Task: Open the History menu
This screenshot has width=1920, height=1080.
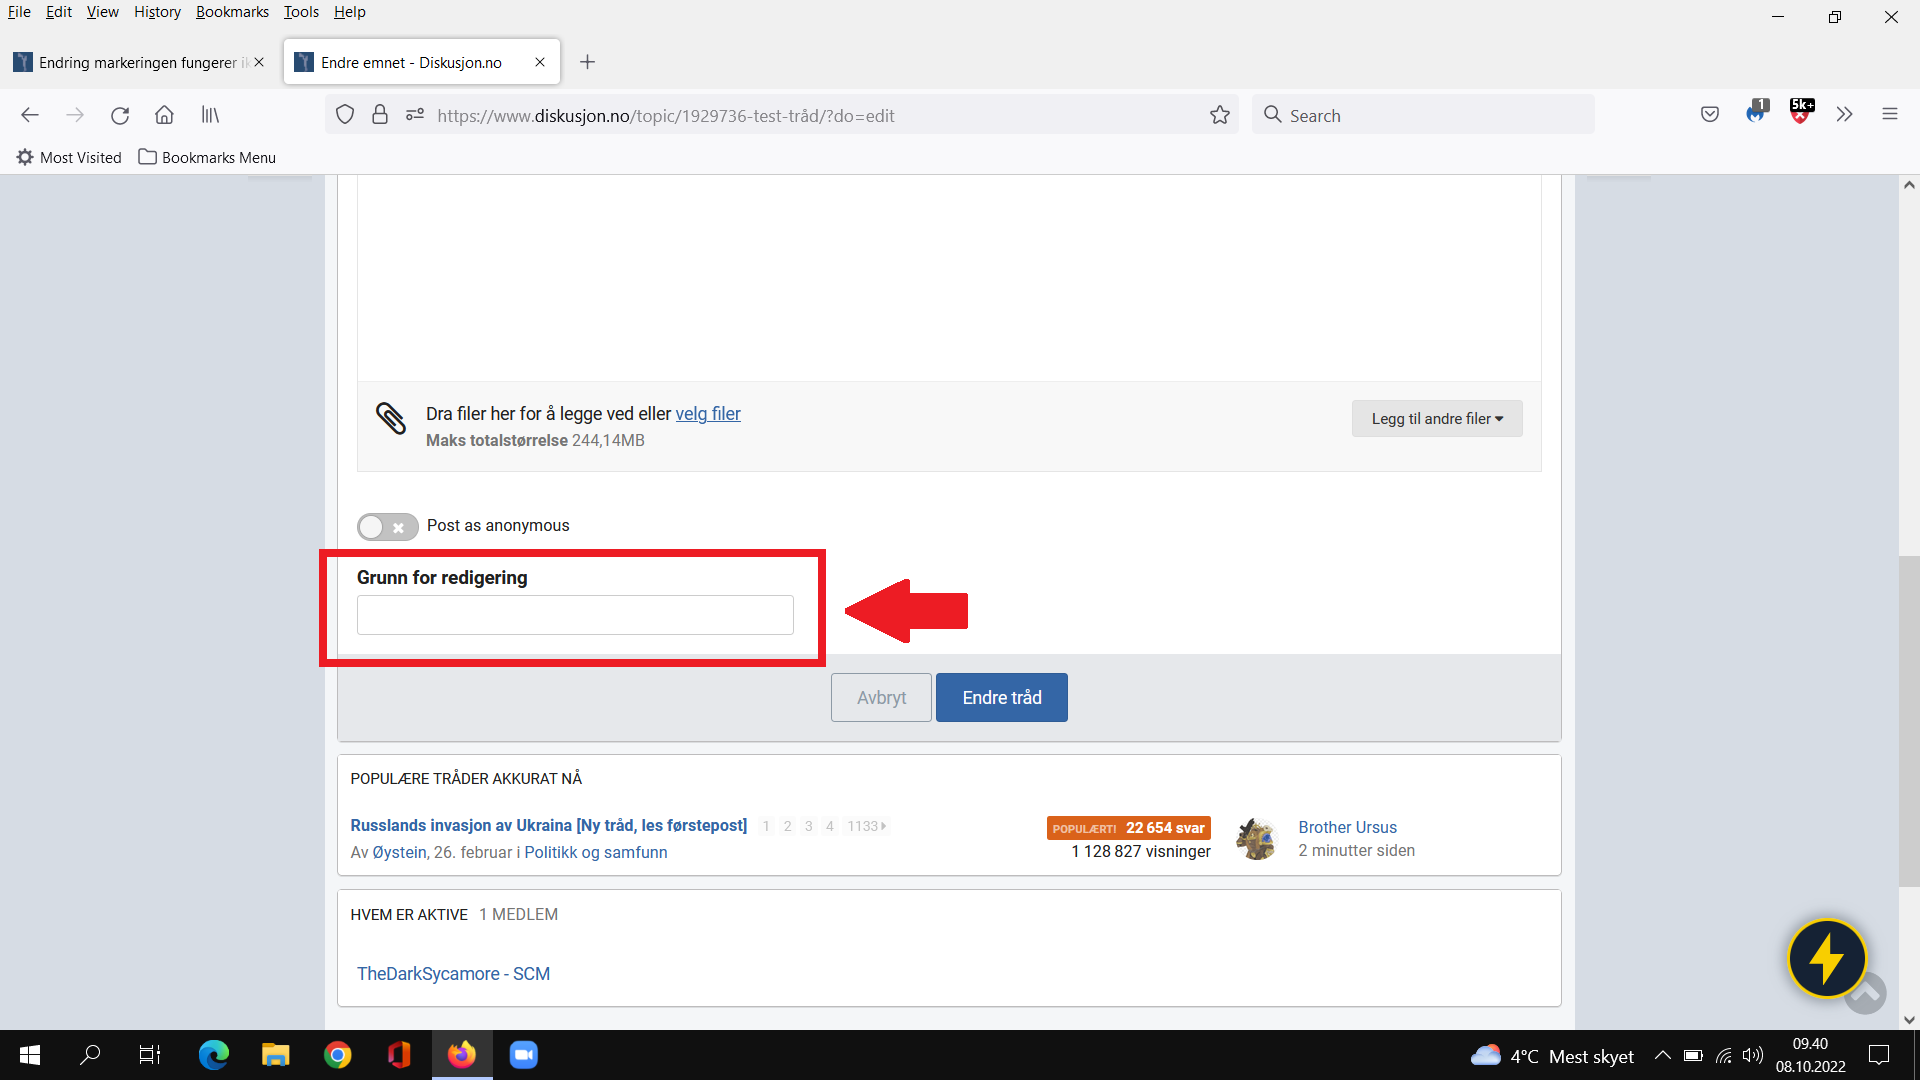Action: [157, 12]
